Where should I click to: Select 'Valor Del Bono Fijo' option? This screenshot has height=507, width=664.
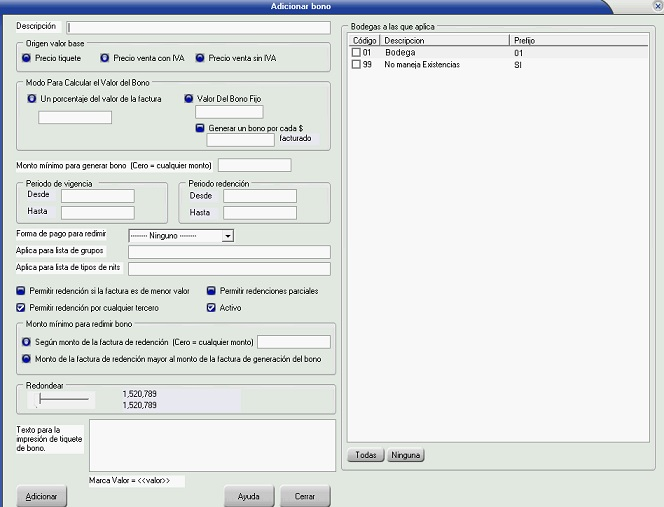[x=188, y=99]
